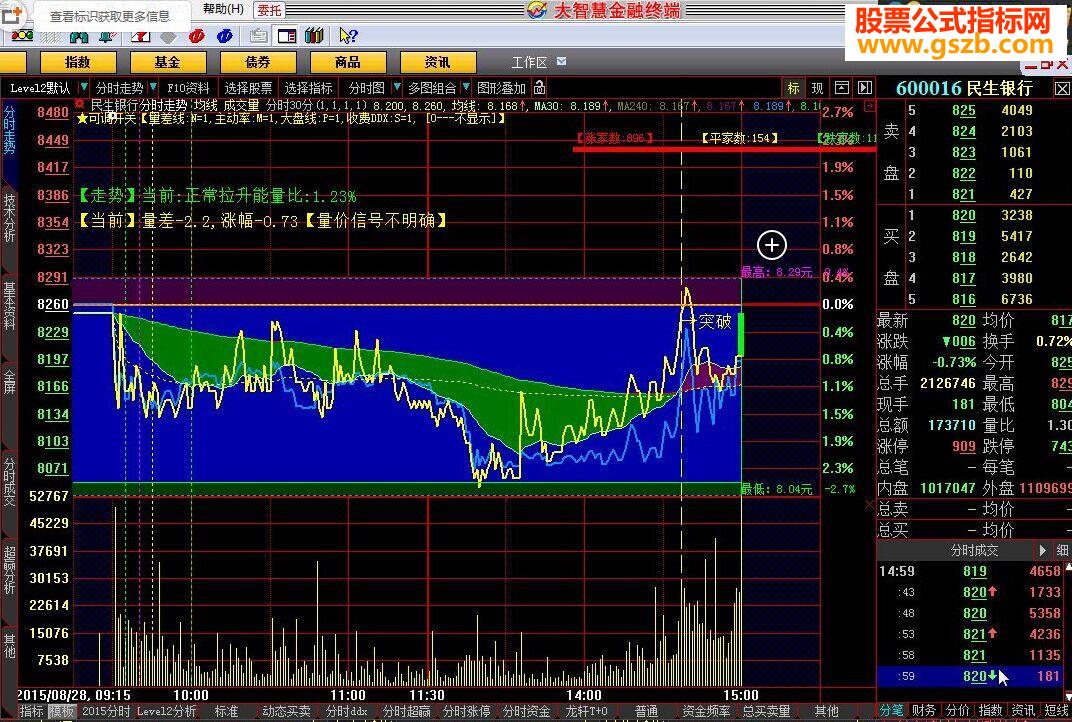This screenshot has width=1072, height=722.
Task: Open the books library icon
Action: pyautogui.click(x=314, y=35)
